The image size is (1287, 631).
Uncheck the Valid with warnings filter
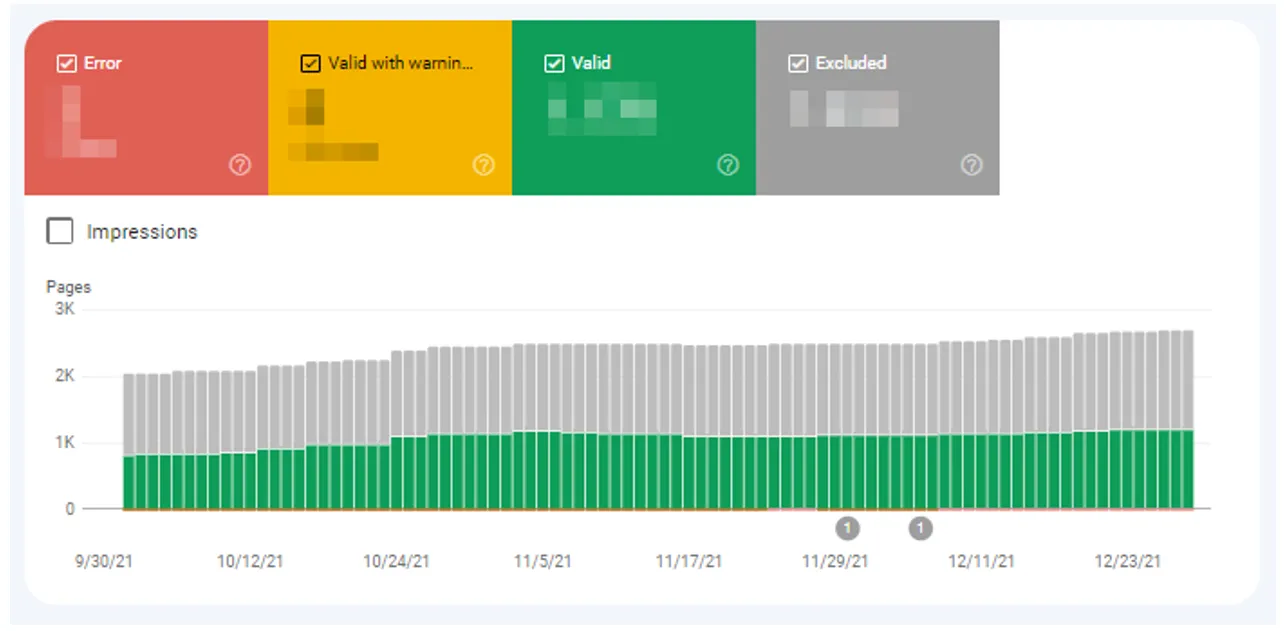(x=310, y=63)
